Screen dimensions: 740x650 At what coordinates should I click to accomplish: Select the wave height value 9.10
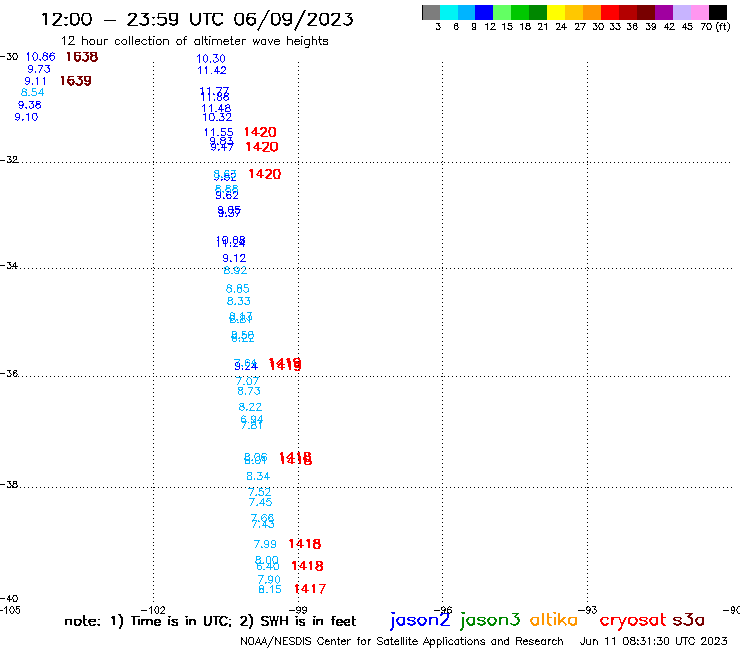click(x=26, y=117)
